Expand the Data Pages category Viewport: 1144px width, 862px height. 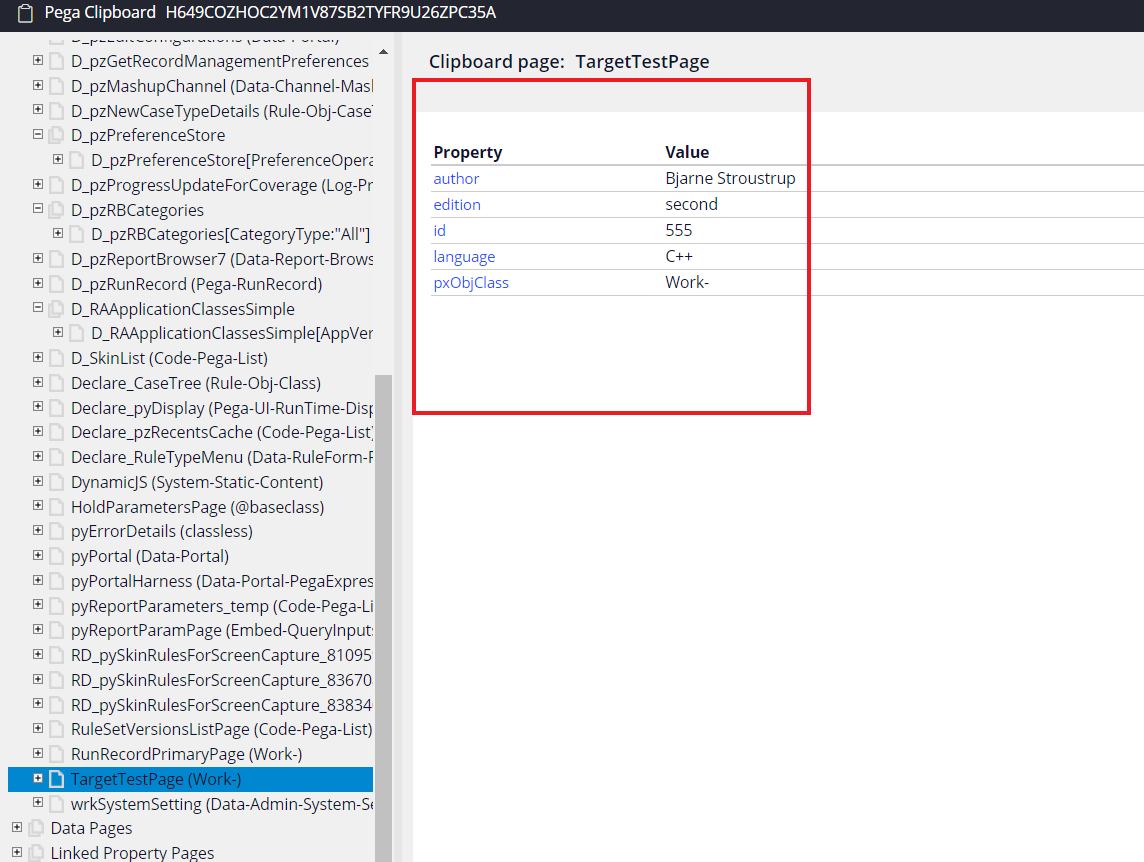pos(18,828)
